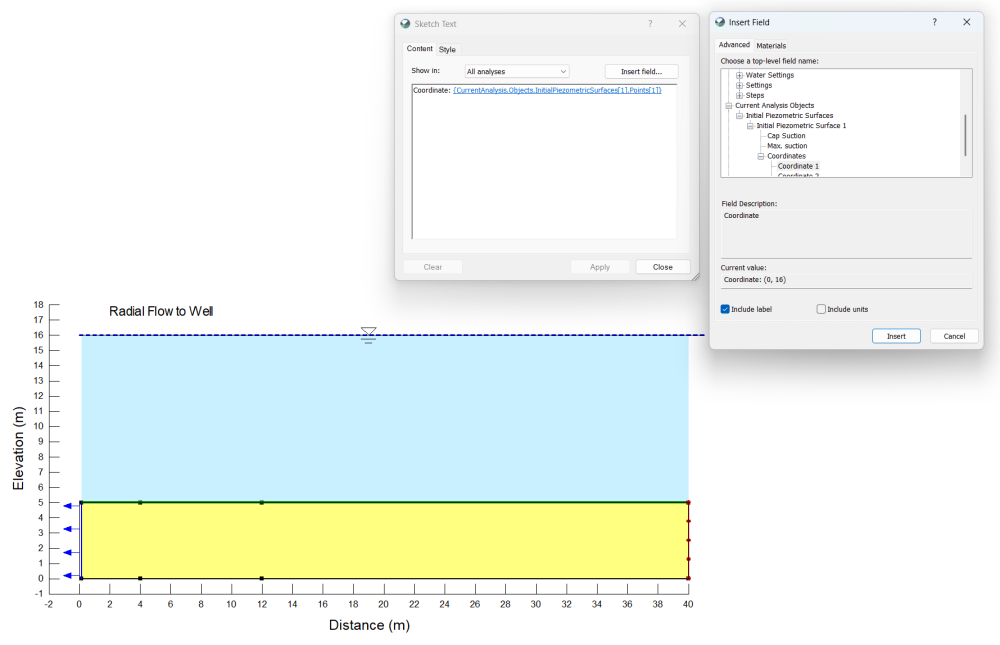Expand the Water Settings tree node
The width and height of the screenshot is (1000, 645).
[740, 75]
